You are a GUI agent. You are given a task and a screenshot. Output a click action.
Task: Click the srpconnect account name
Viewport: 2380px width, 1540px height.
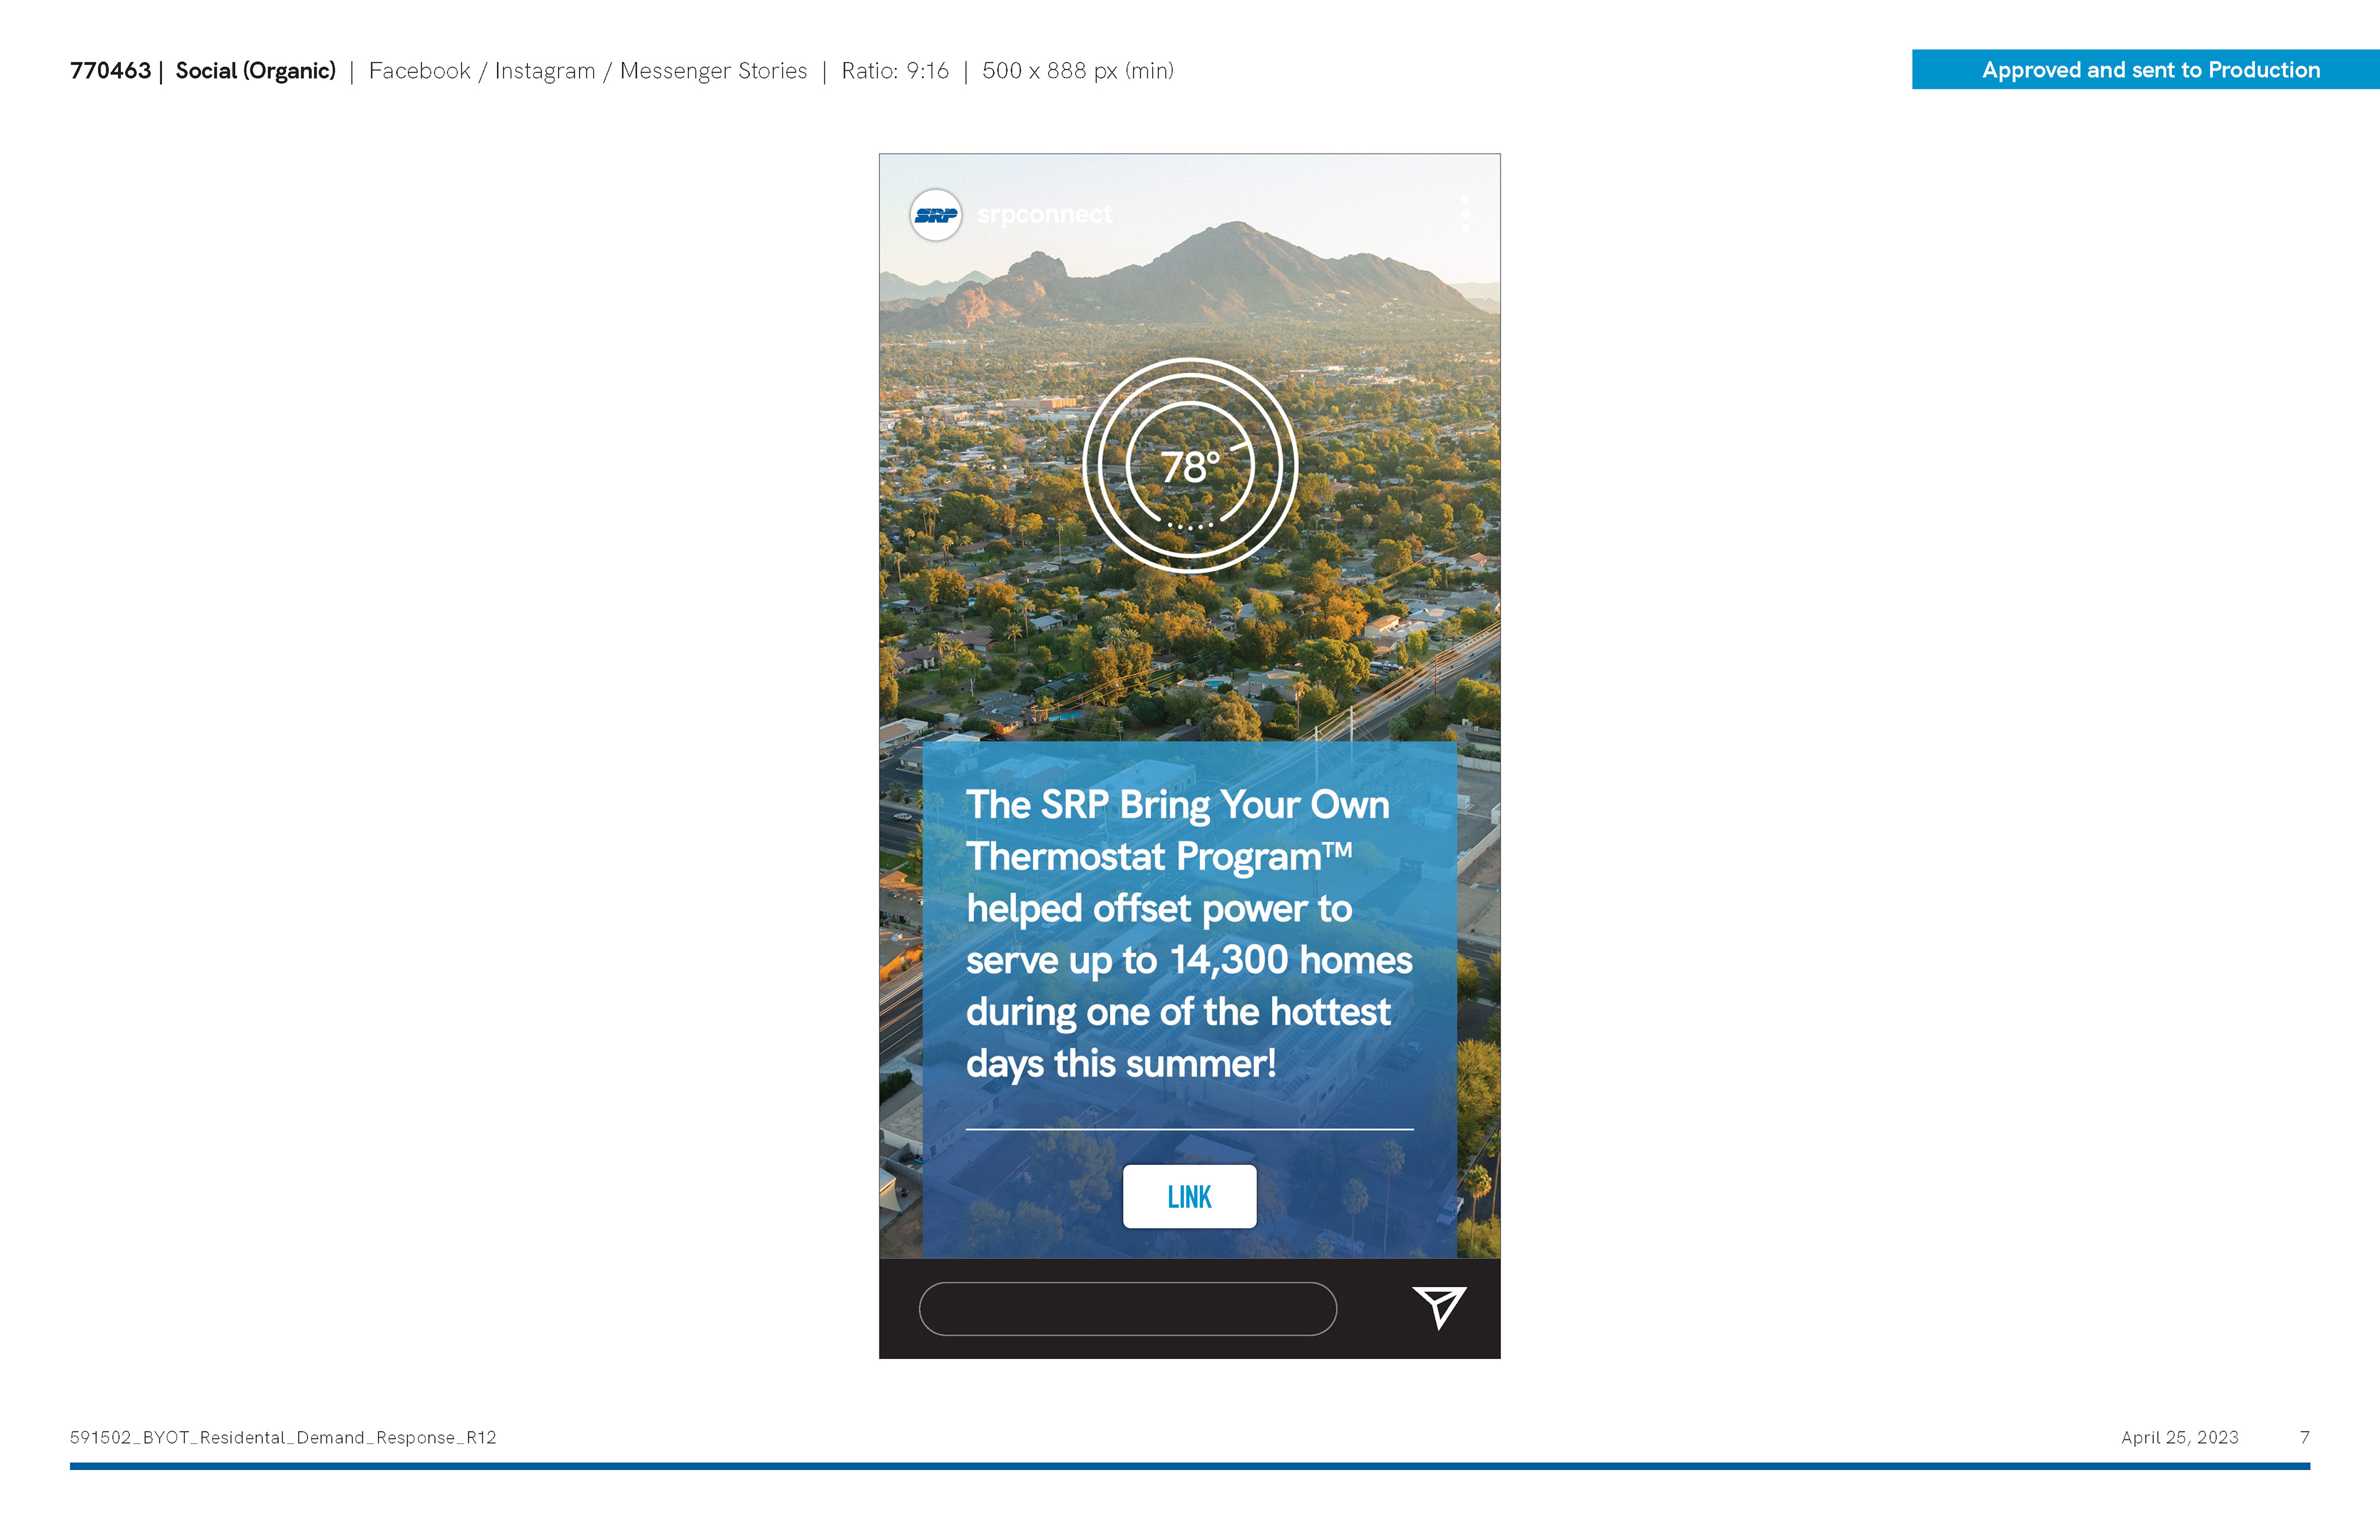(x=1044, y=215)
